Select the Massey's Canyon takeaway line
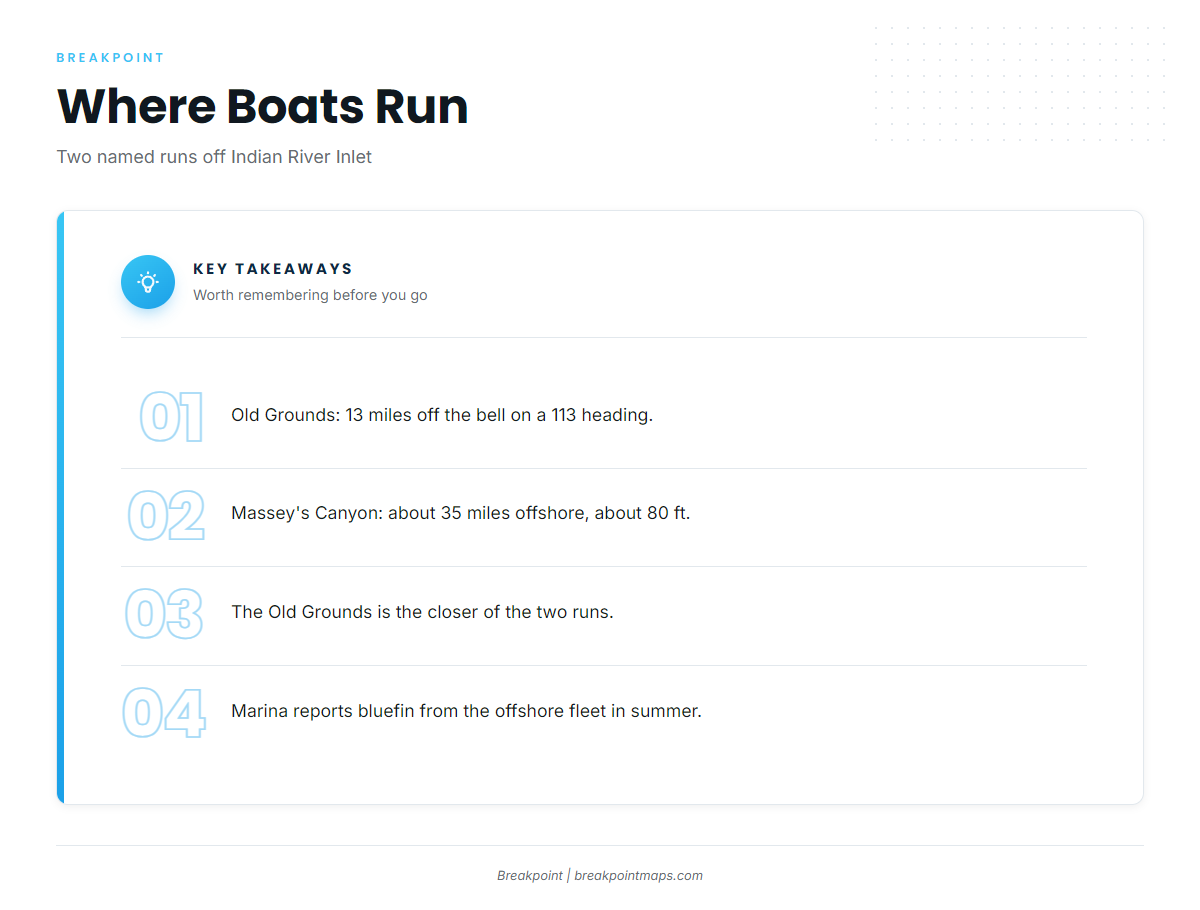This screenshot has width=1200, height=910. [460, 513]
